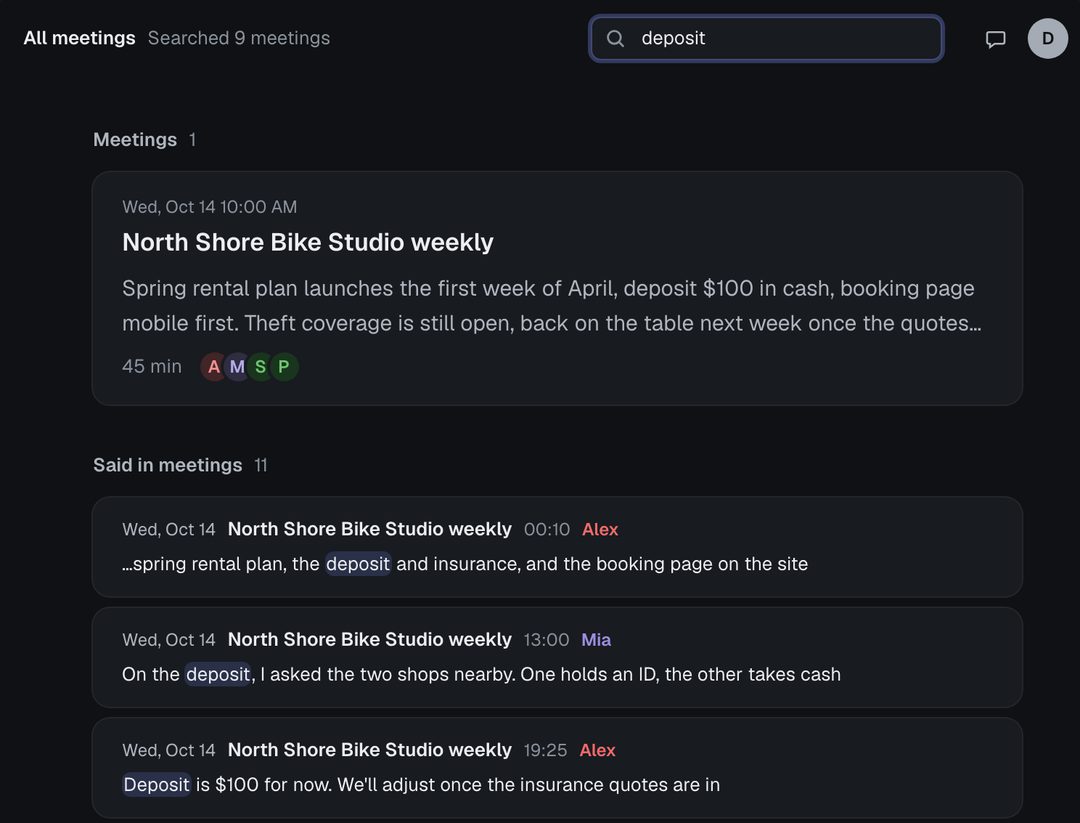This screenshot has height=823, width=1080.
Task: Click the Said in meetings heading
Action: [167, 465]
